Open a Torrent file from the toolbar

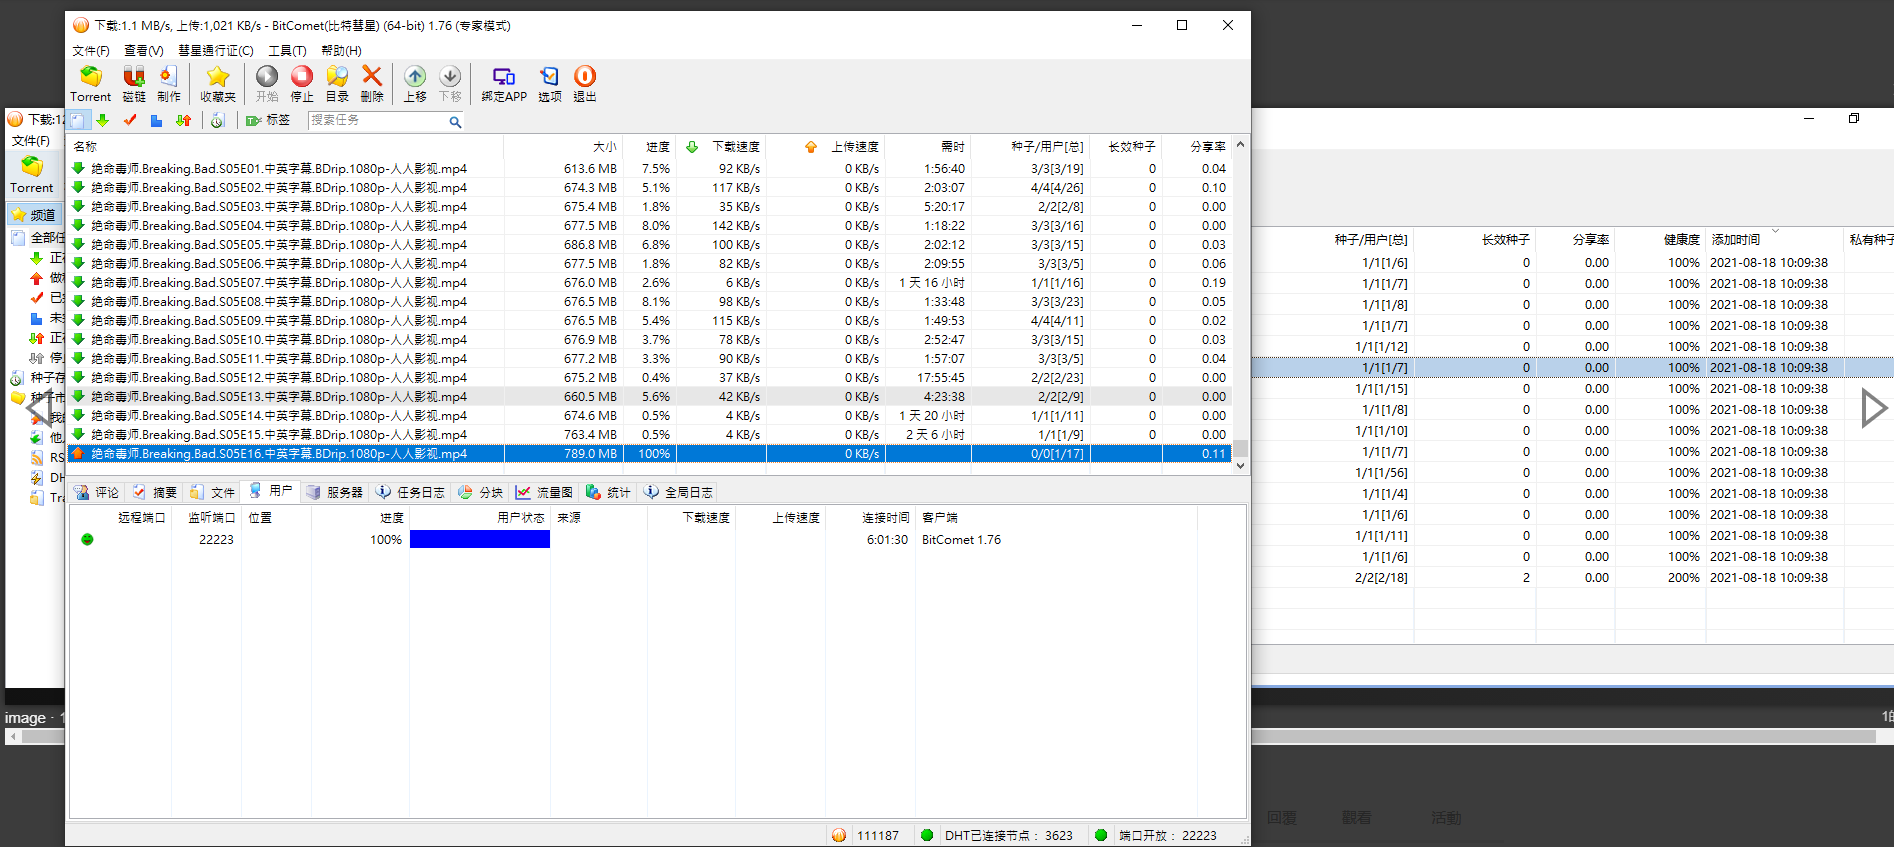click(x=90, y=84)
